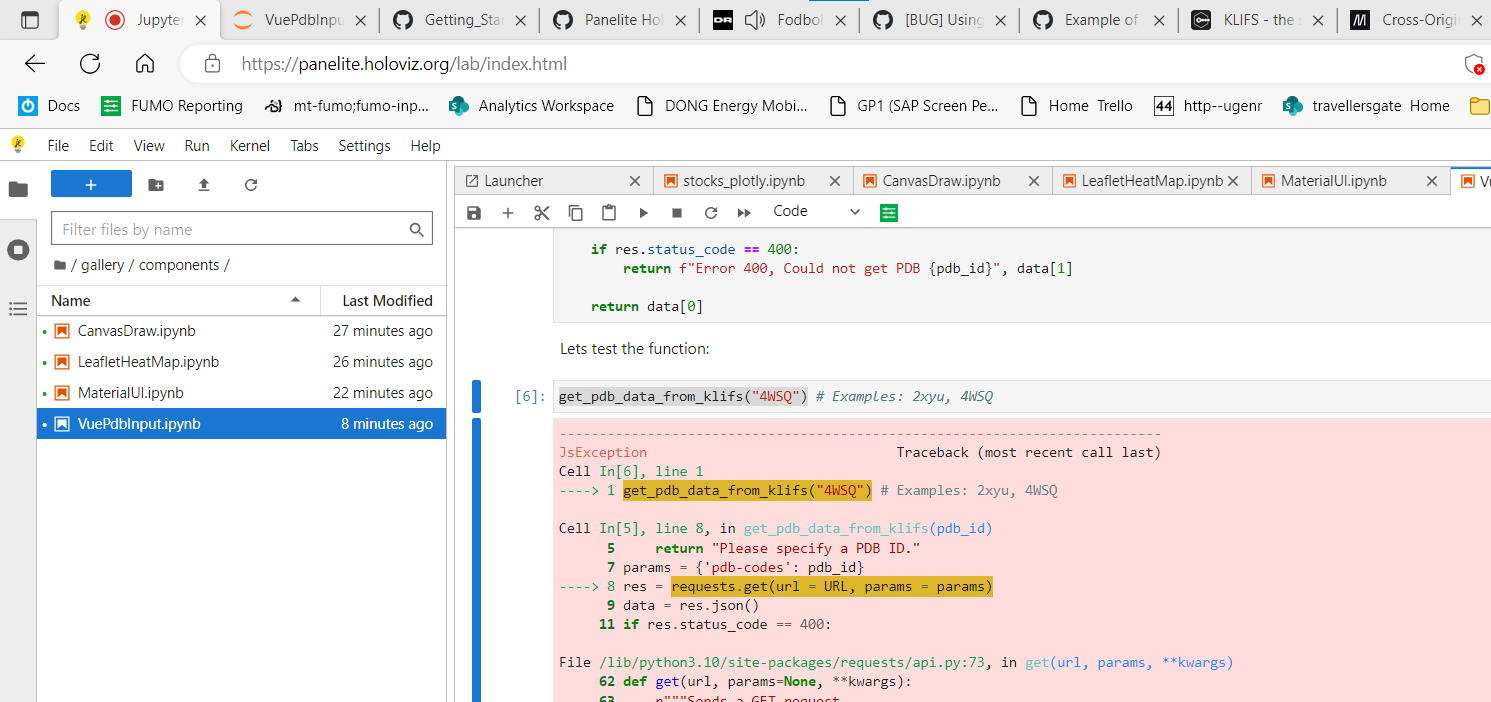Open the file browser sidebar folder icon
Image resolution: width=1491 pixels, height=702 pixels.
click(x=18, y=189)
